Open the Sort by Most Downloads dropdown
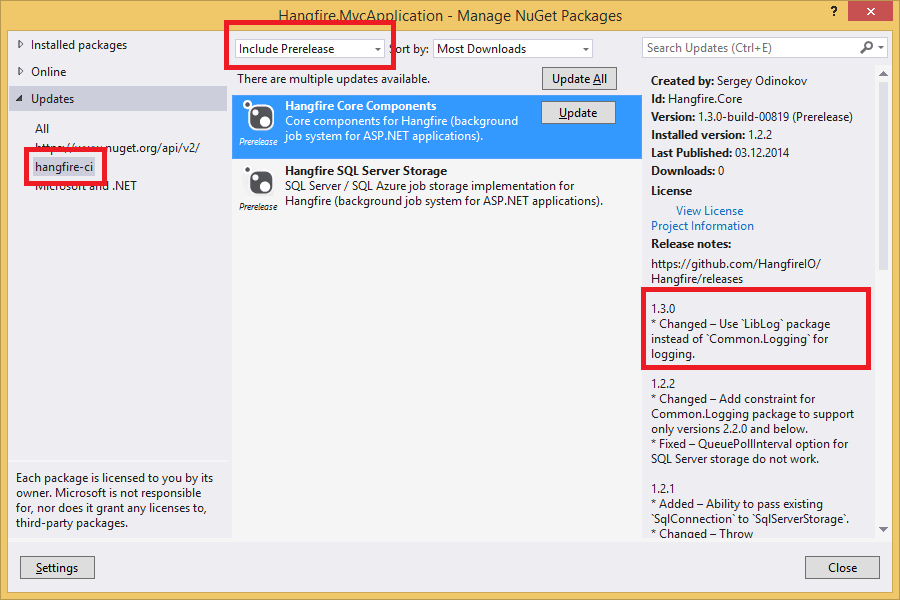The image size is (900, 600). coord(513,49)
